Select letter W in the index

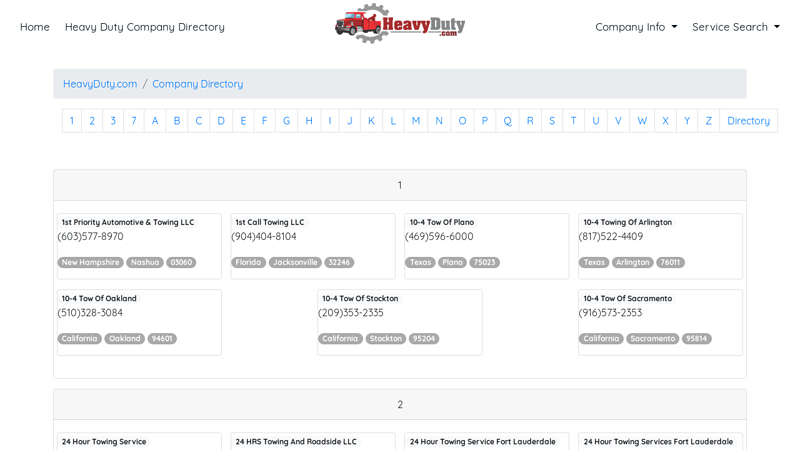642,121
